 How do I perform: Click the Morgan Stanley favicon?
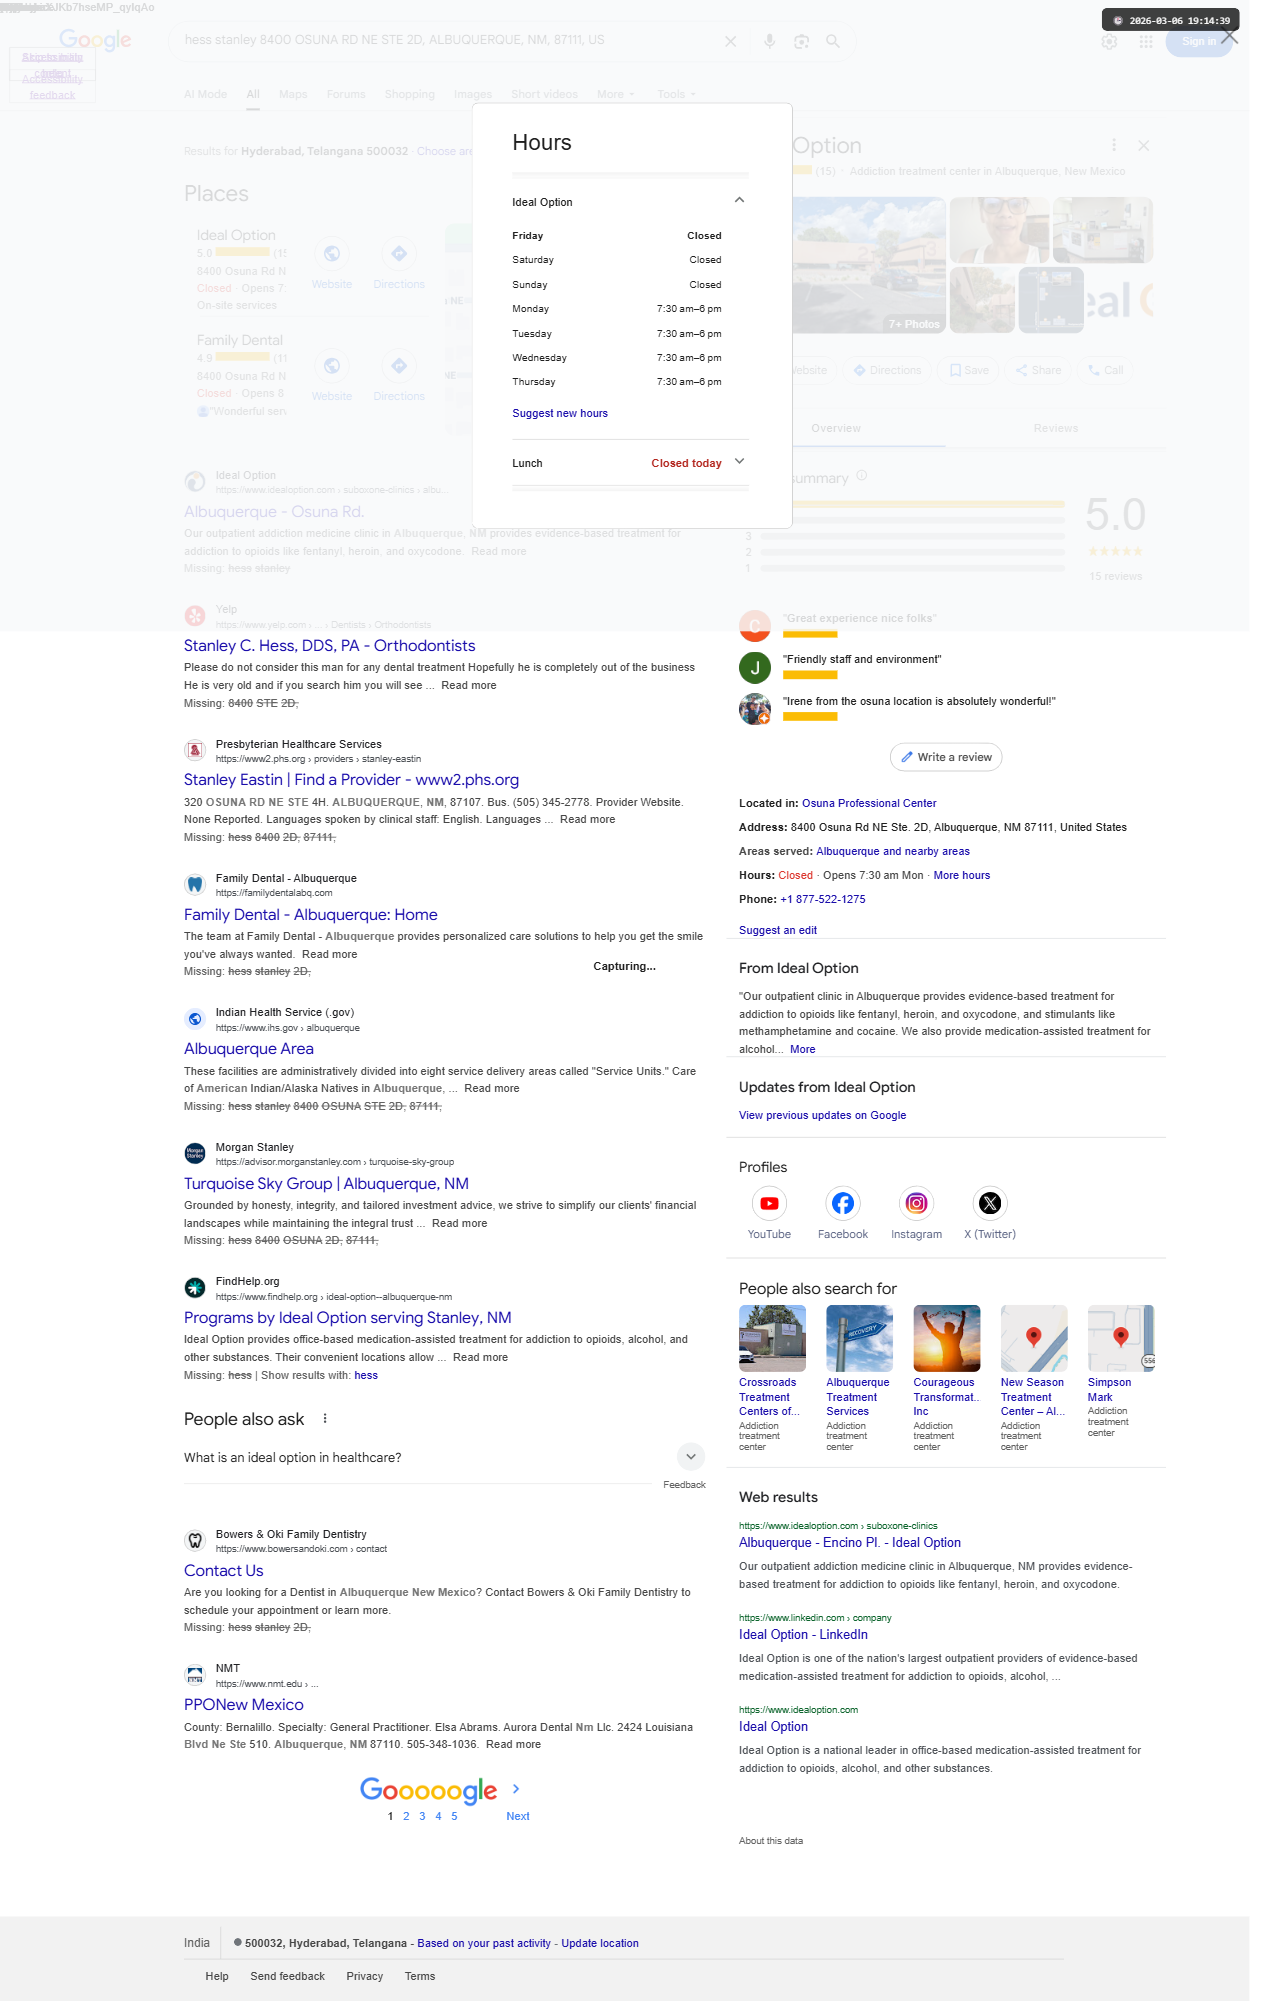tap(195, 1153)
